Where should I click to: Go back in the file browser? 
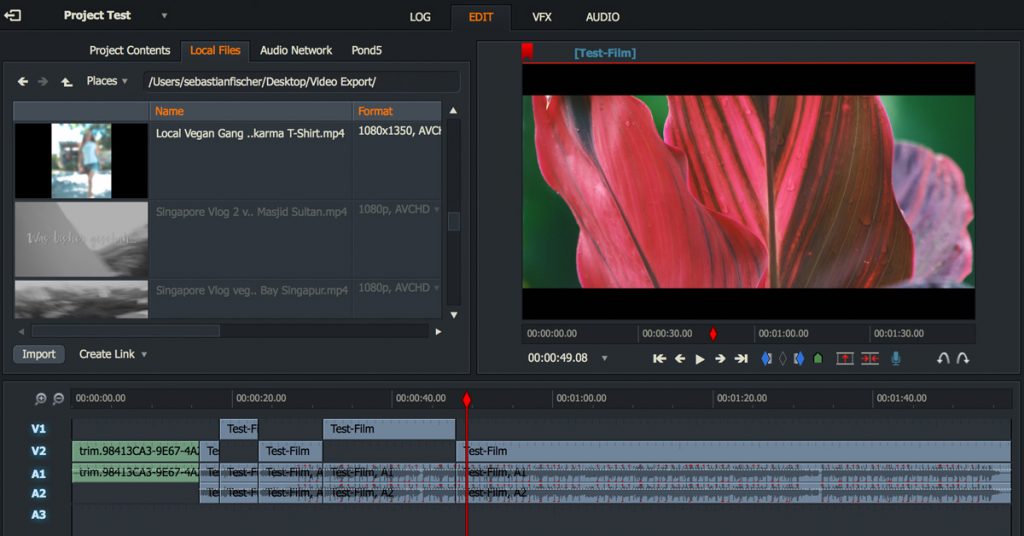point(23,82)
